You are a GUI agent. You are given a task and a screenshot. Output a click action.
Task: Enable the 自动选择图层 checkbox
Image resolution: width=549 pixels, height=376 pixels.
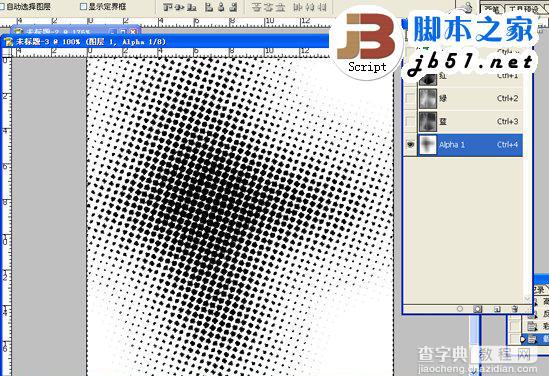point(3,6)
